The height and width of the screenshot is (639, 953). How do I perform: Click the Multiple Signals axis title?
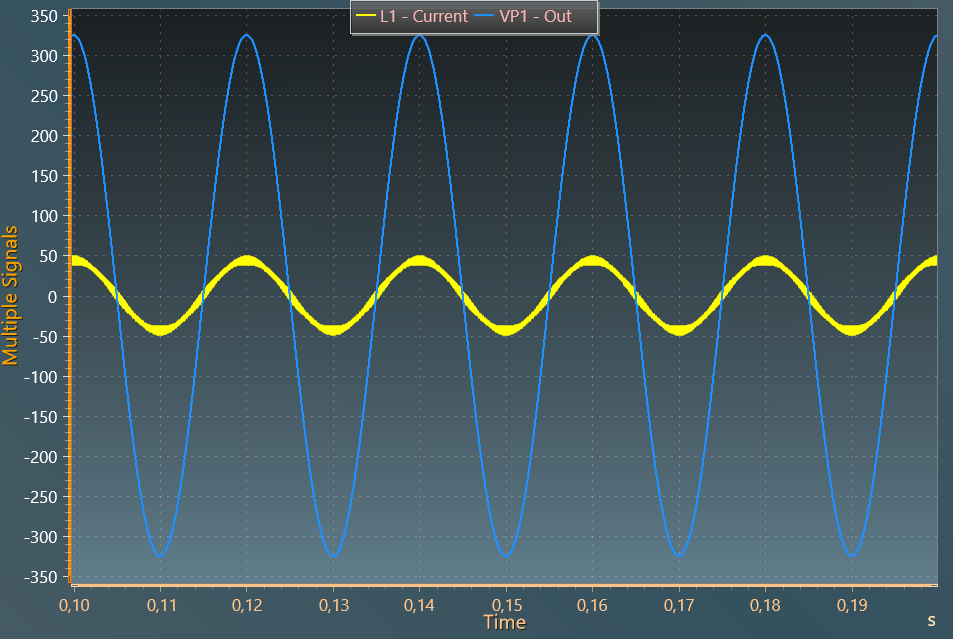click(12, 295)
